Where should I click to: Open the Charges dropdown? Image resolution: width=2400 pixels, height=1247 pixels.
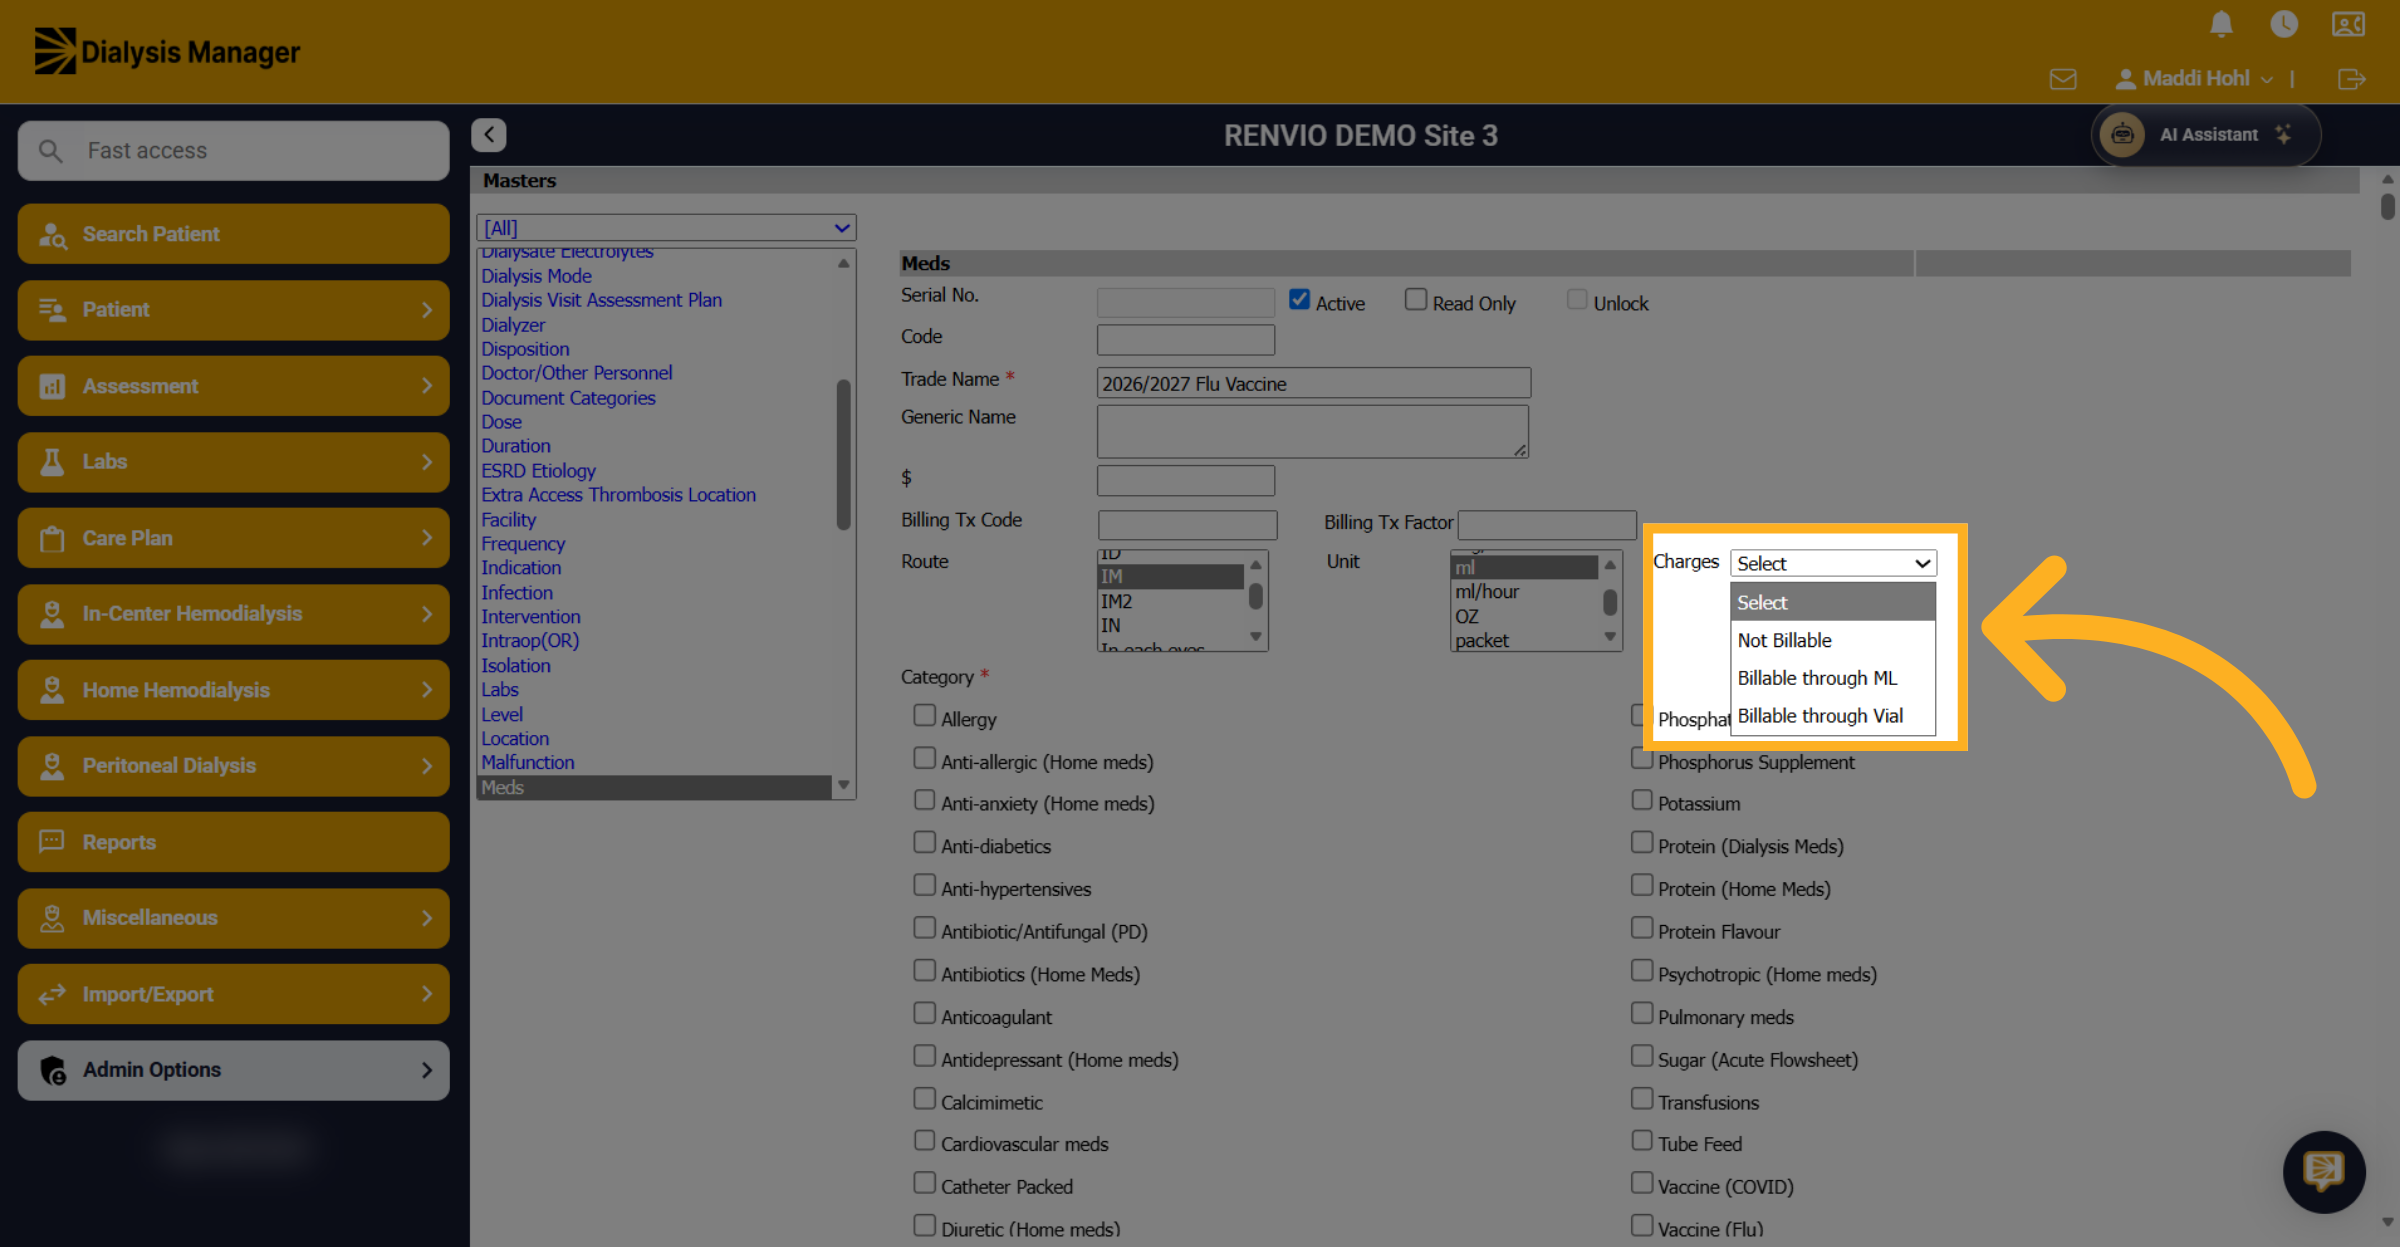(x=1834, y=563)
